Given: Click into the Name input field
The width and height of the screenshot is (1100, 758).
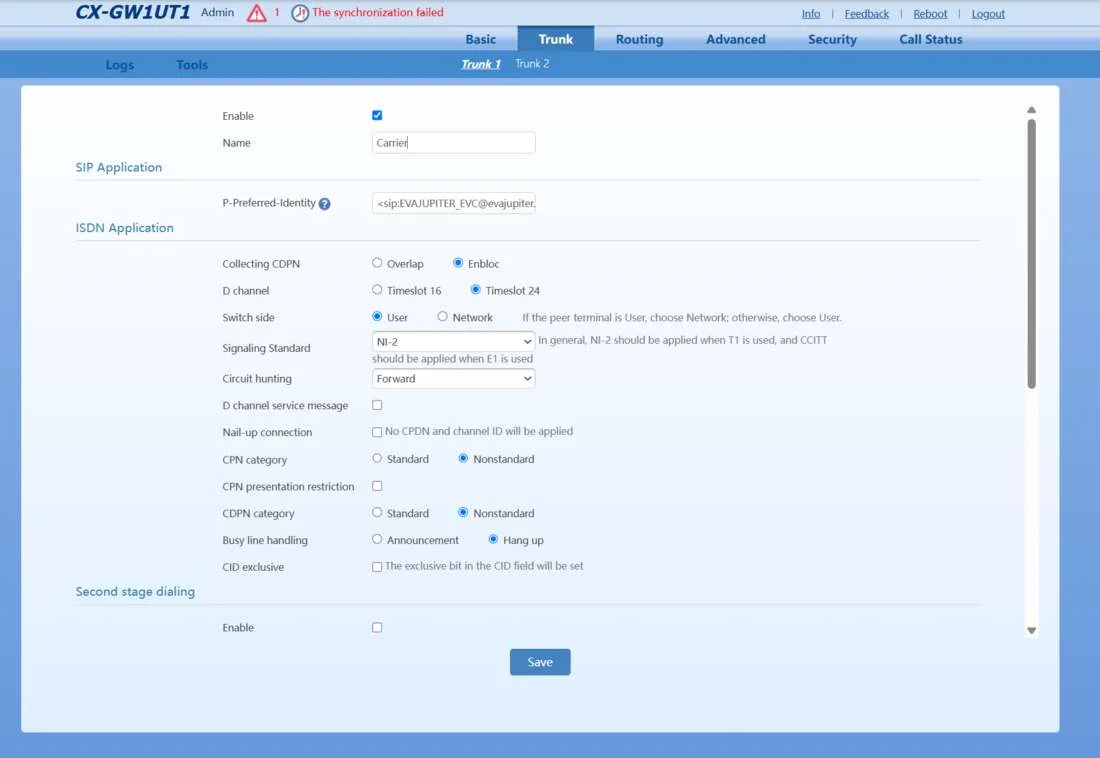Looking at the screenshot, I should tap(453, 142).
